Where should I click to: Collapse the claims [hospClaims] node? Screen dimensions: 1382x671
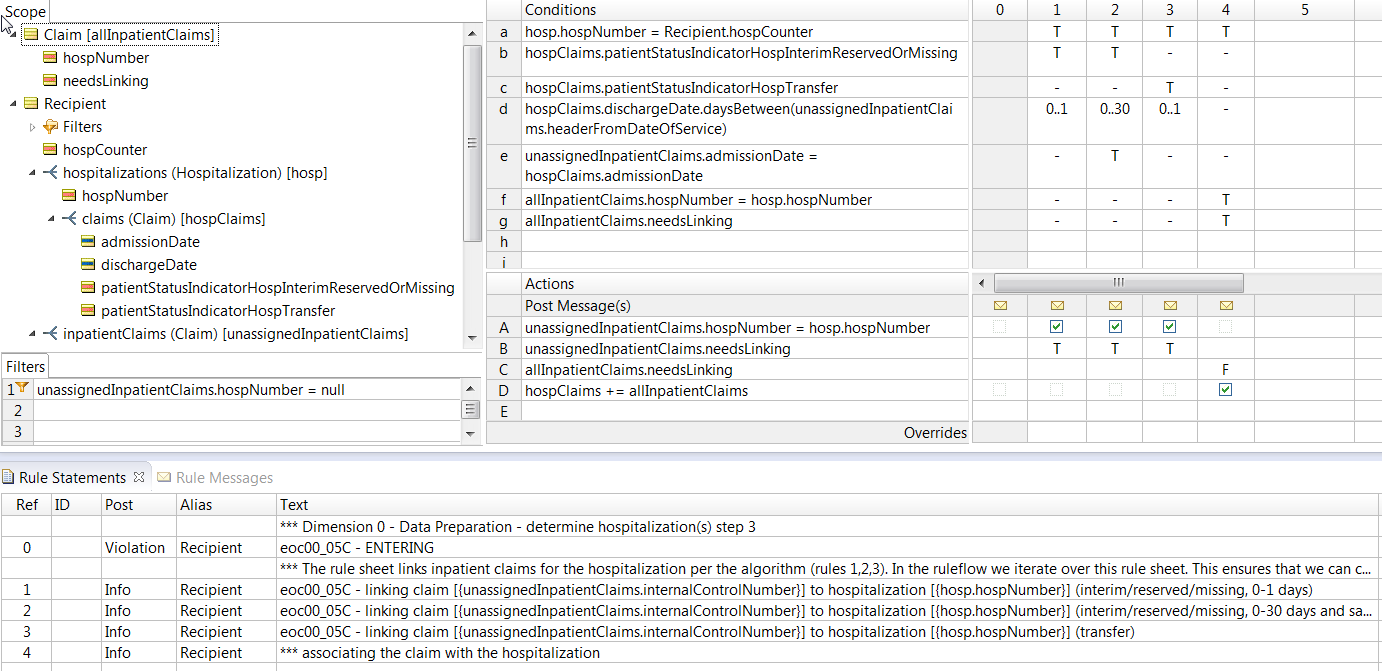[x=51, y=219]
